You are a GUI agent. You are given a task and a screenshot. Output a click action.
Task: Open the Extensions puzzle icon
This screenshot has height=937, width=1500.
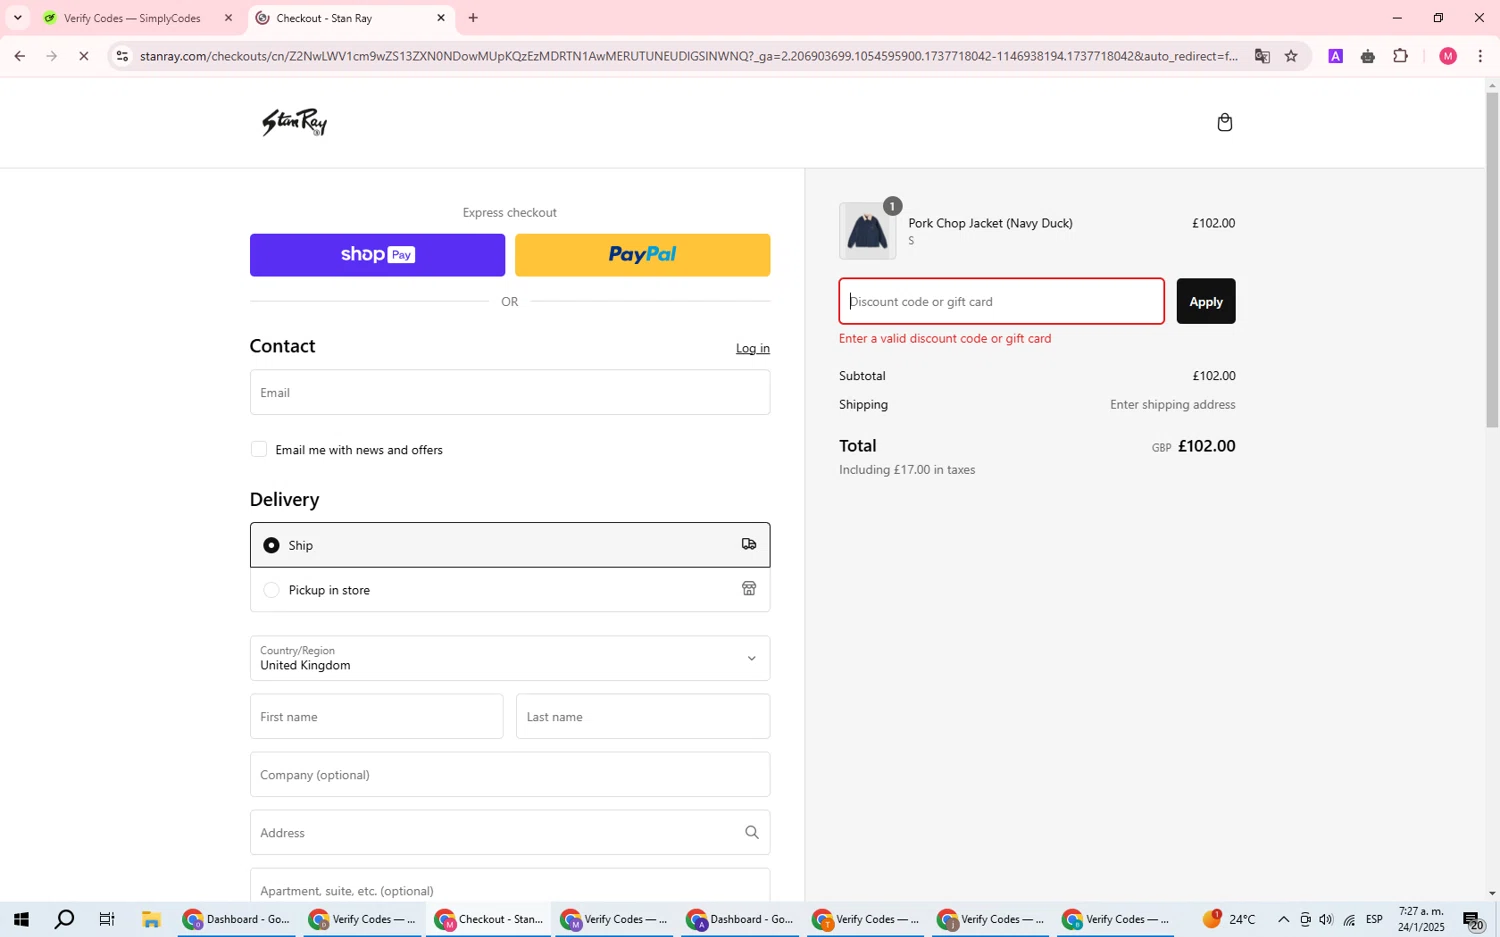1400,56
